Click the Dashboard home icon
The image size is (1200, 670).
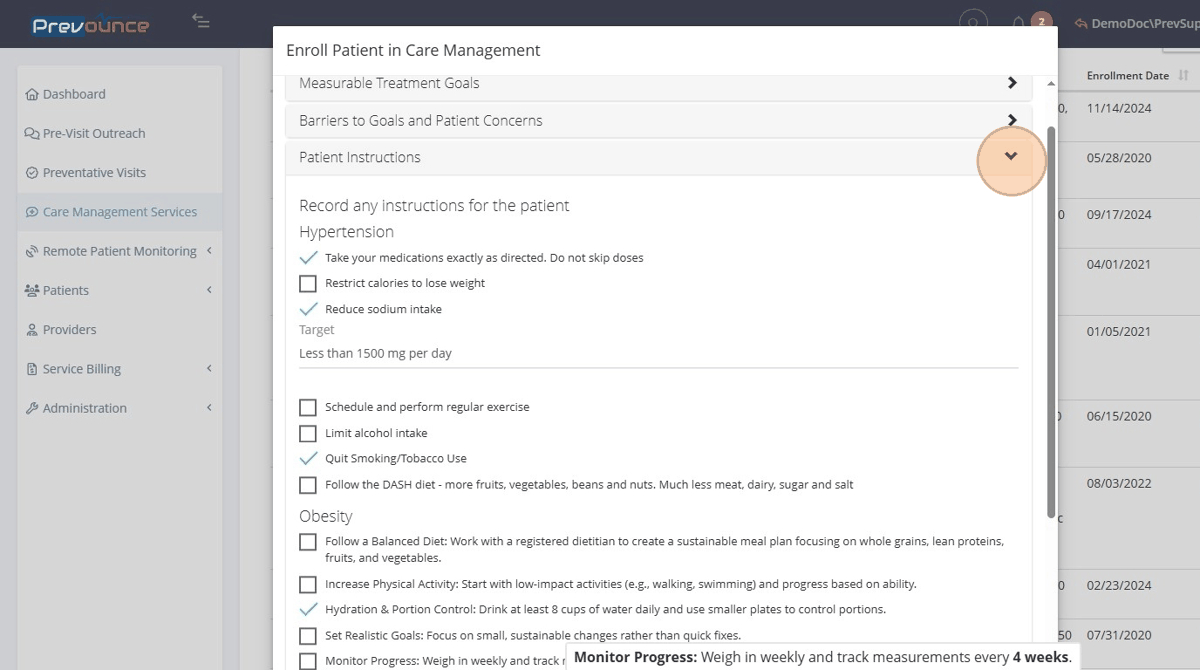tap(32, 94)
